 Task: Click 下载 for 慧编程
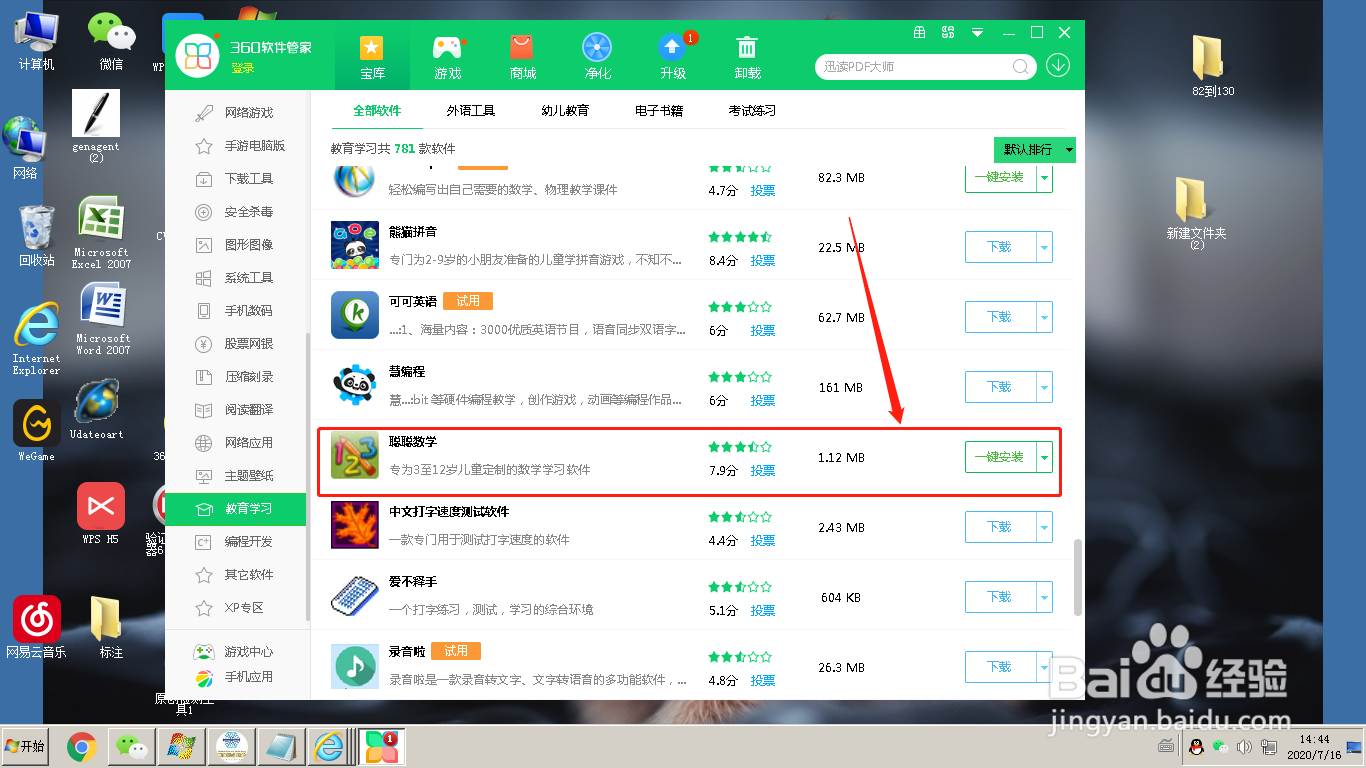coord(1000,387)
